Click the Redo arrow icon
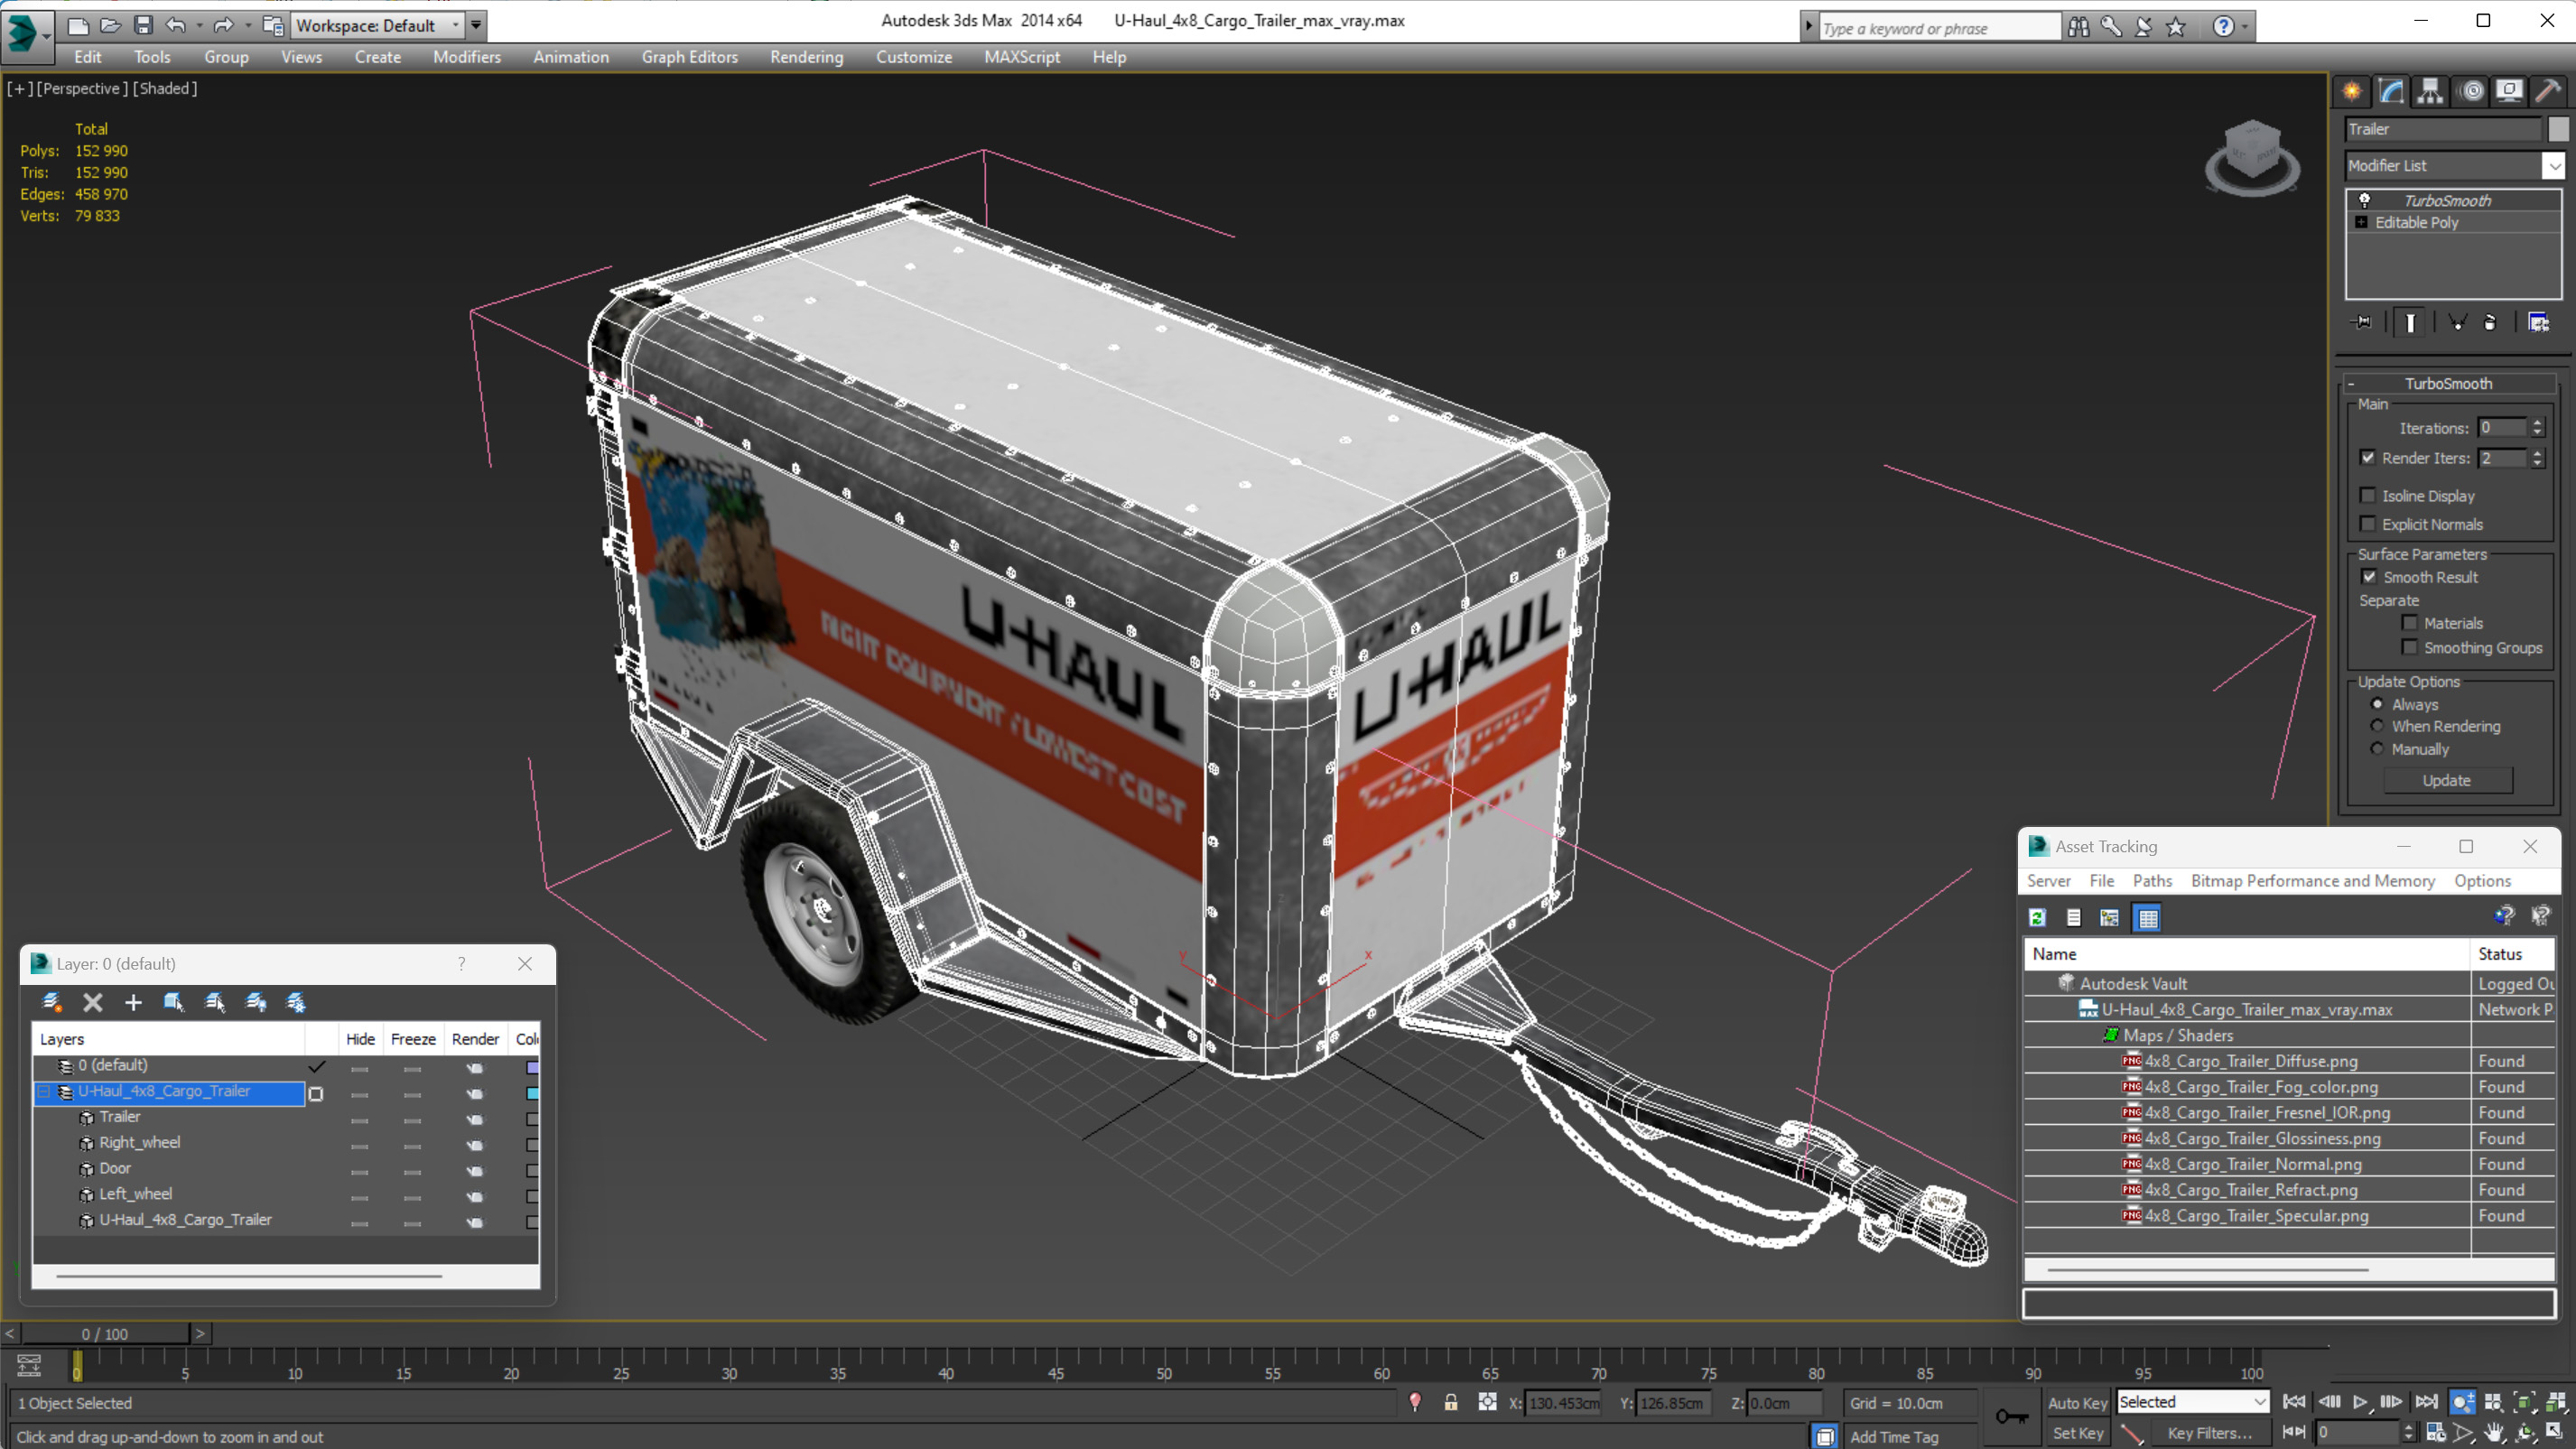 point(223,25)
